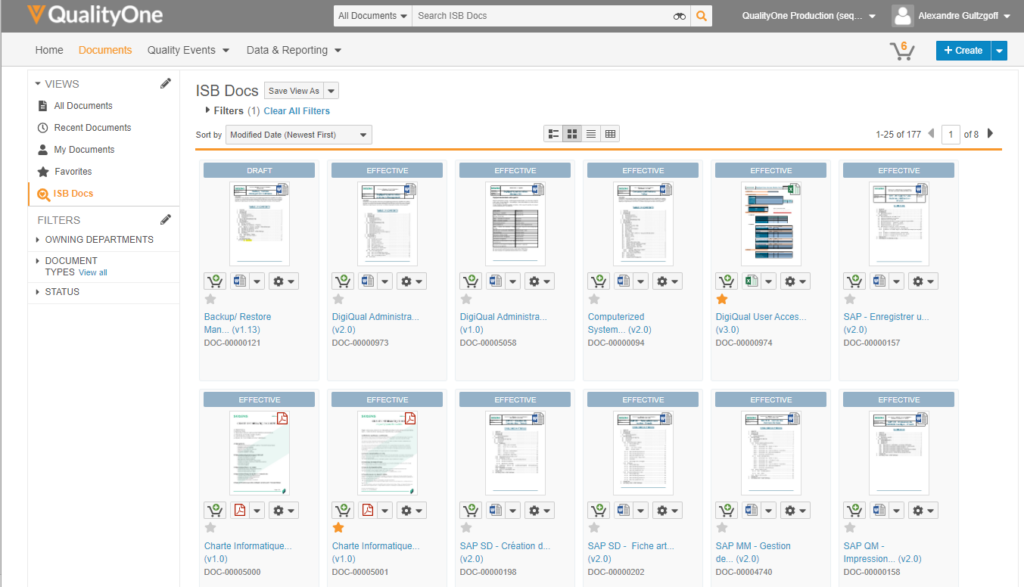Open the Quality Events tab menu
The image size is (1024, 587).
pos(188,50)
